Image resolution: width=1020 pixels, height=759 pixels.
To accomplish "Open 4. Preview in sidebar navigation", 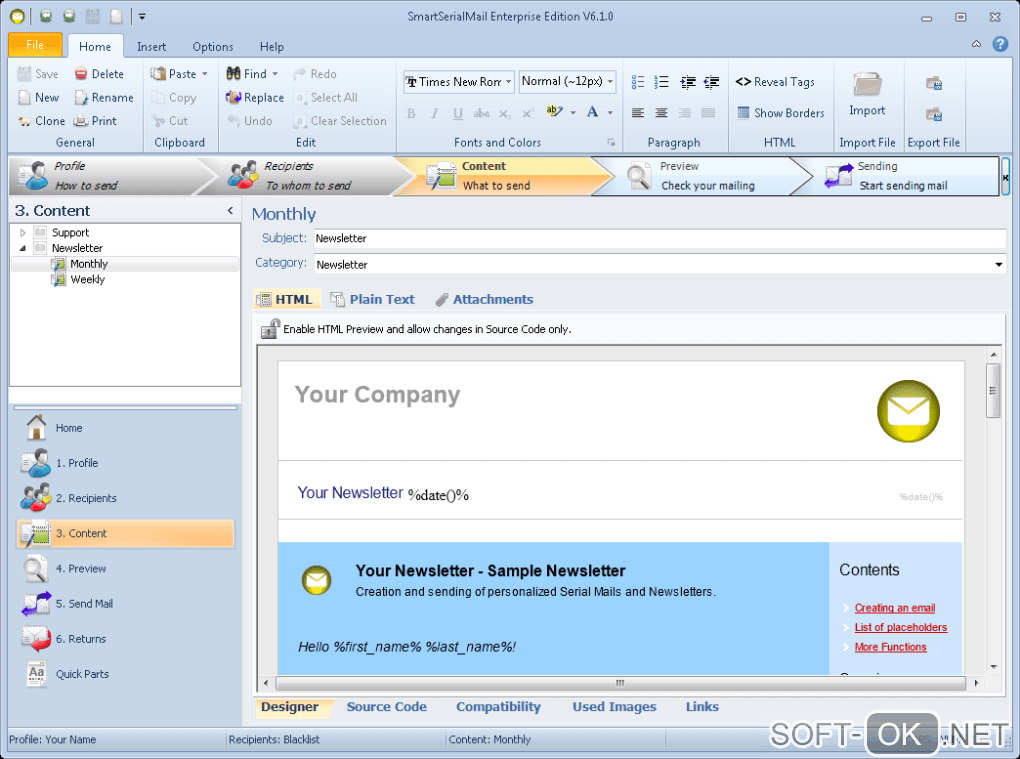I will 81,568.
